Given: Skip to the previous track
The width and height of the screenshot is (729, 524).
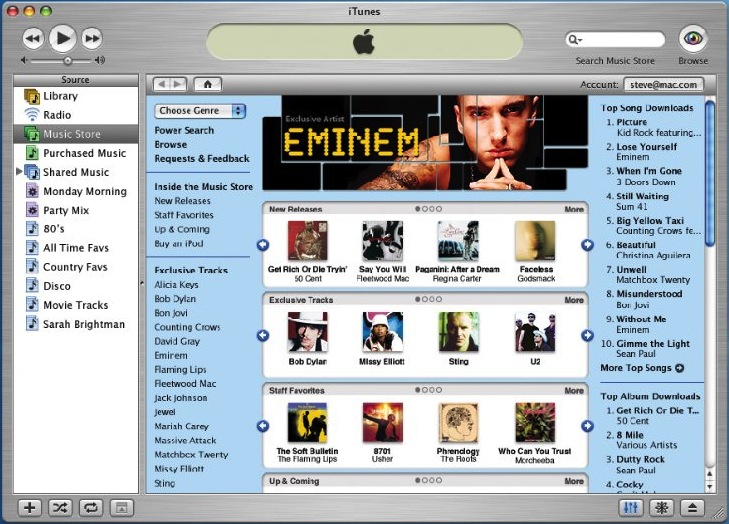Looking at the screenshot, I should coord(33,38).
